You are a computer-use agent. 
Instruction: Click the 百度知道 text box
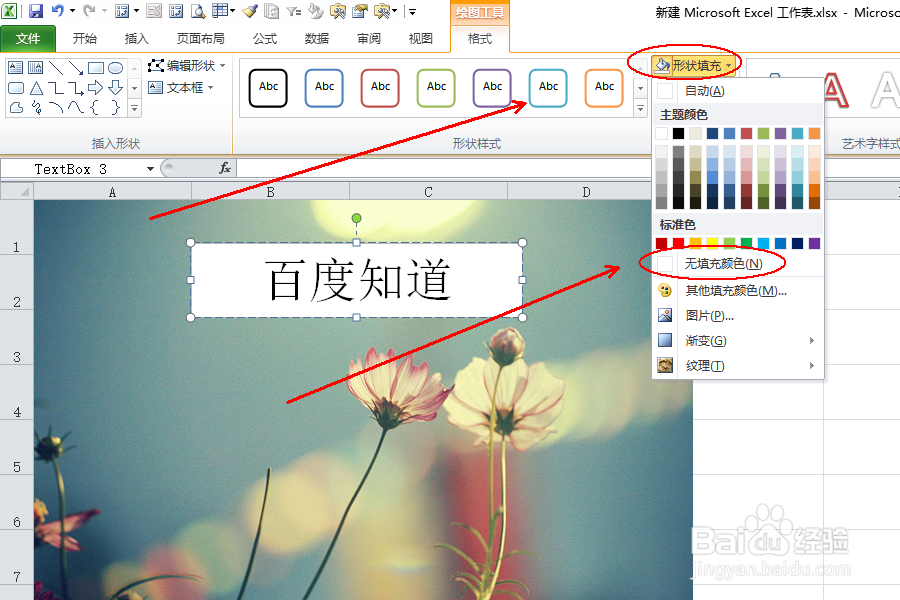(356, 280)
